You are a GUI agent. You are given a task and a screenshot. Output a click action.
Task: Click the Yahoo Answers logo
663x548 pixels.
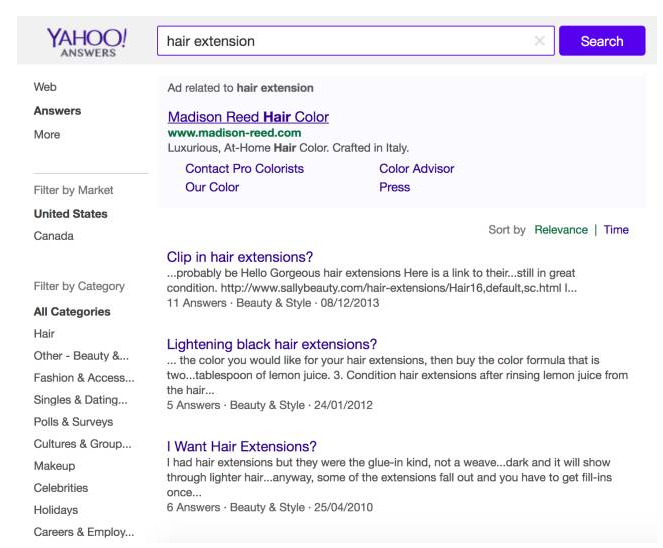click(86, 42)
